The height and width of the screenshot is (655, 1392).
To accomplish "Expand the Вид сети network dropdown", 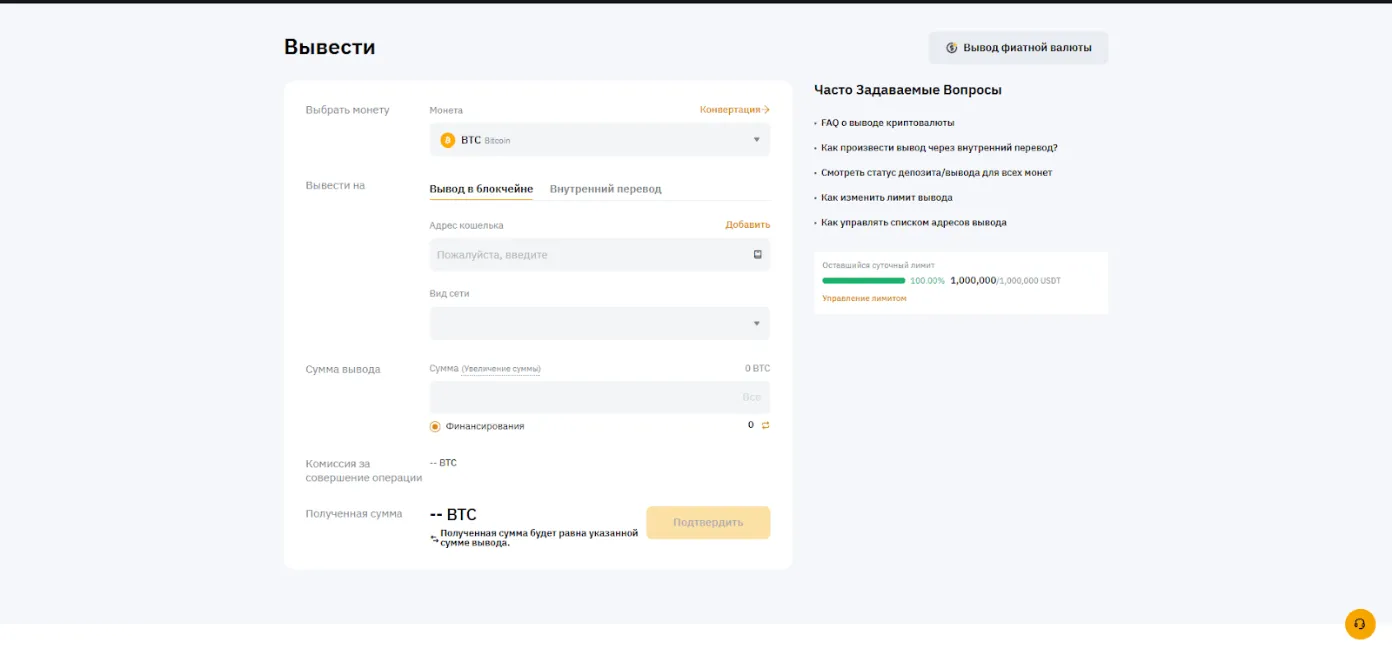I will (x=600, y=323).
